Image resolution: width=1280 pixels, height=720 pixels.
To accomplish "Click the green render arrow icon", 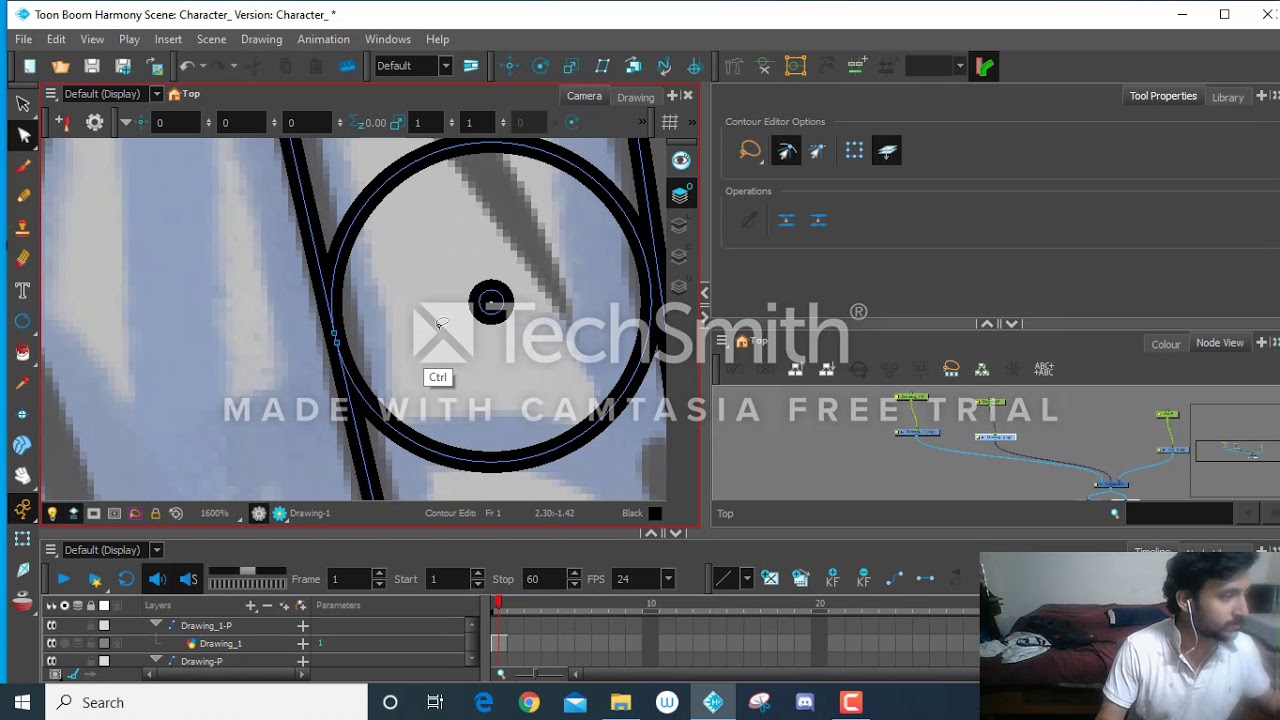I will (x=985, y=66).
